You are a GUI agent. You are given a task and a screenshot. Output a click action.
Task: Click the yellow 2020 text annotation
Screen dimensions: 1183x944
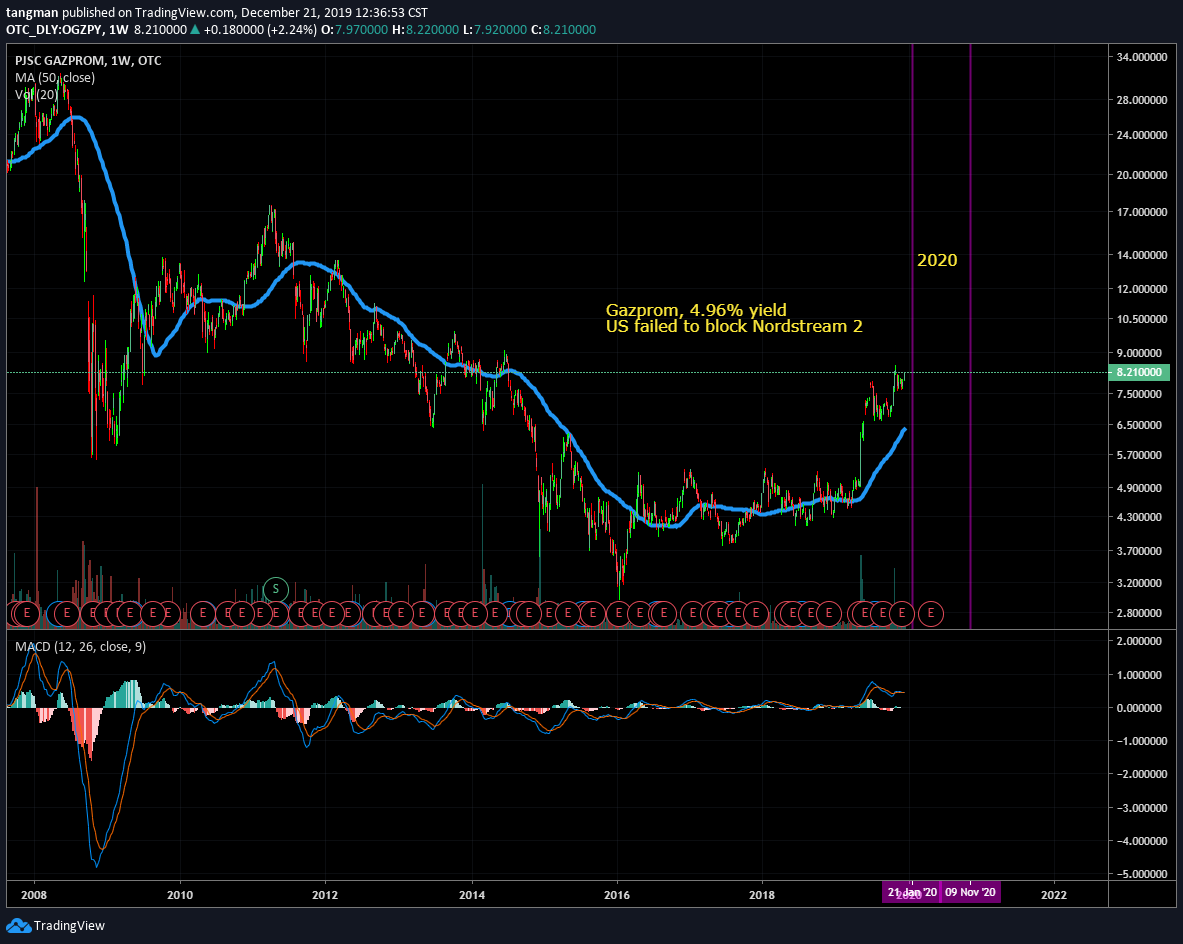[937, 260]
